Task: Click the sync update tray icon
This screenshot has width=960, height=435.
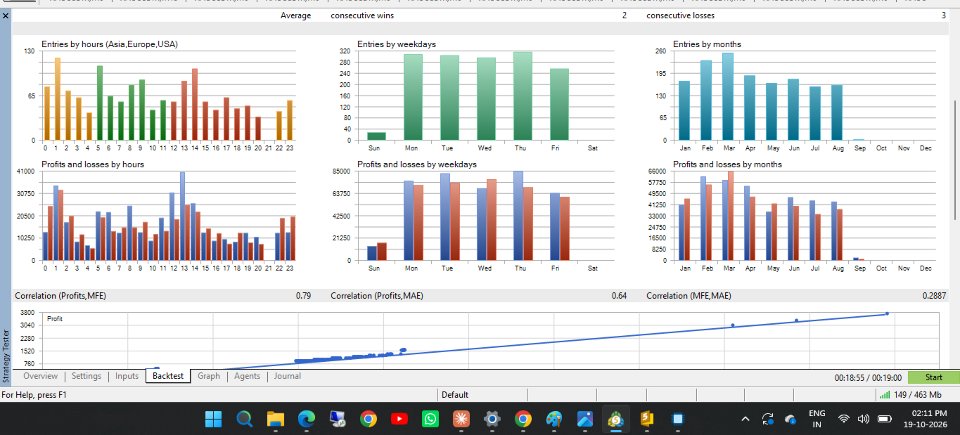Action: point(768,420)
